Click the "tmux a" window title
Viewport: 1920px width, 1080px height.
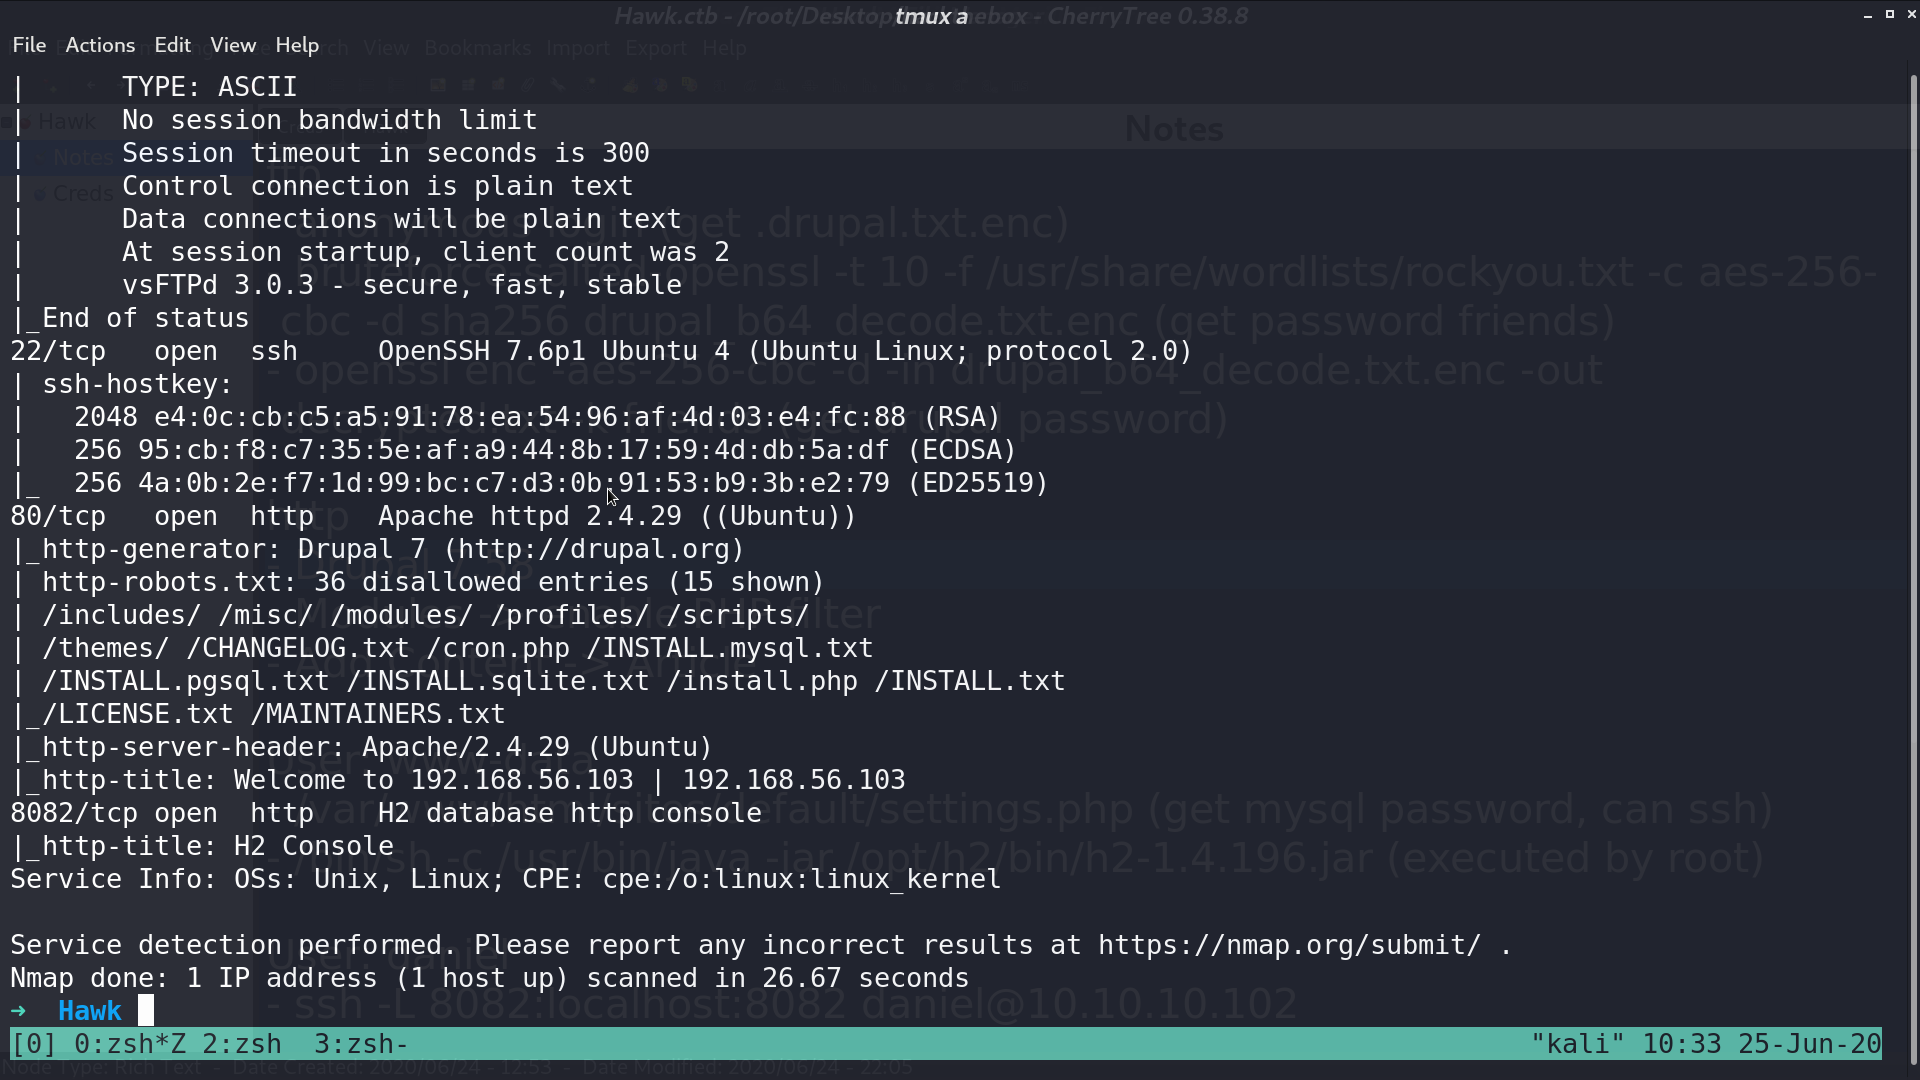(931, 16)
